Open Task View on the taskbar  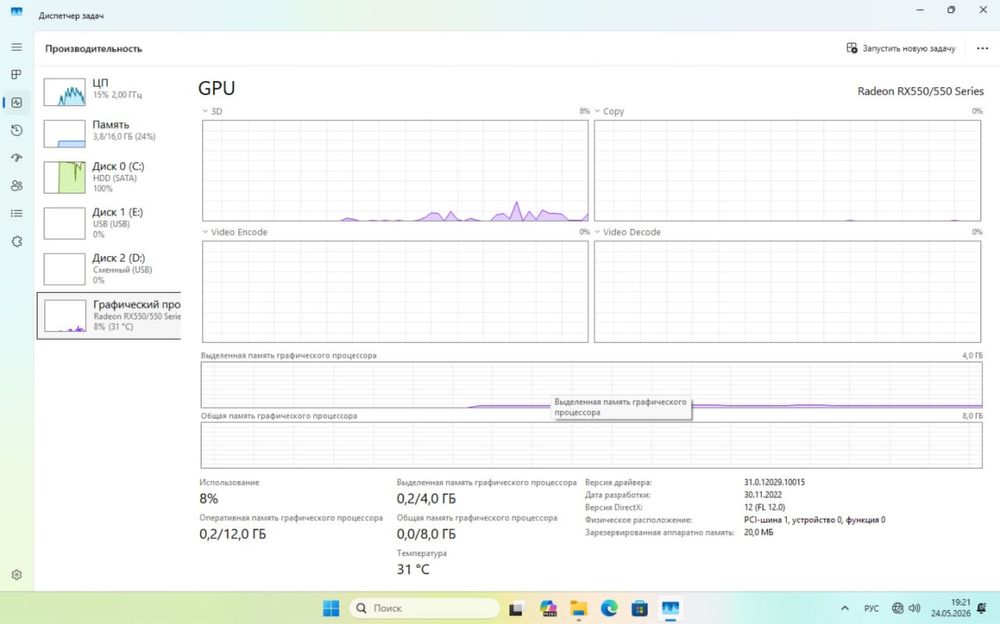click(516, 608)
